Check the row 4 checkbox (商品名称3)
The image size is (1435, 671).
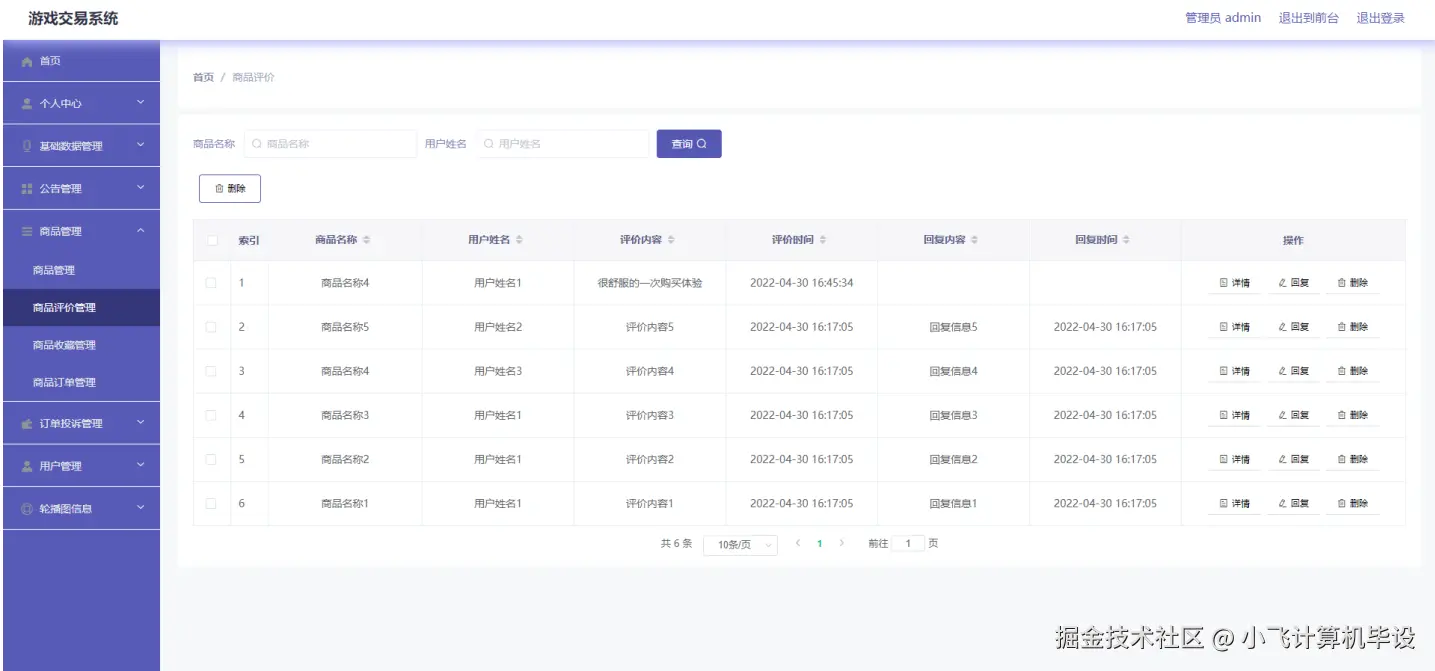pos(211,415)
